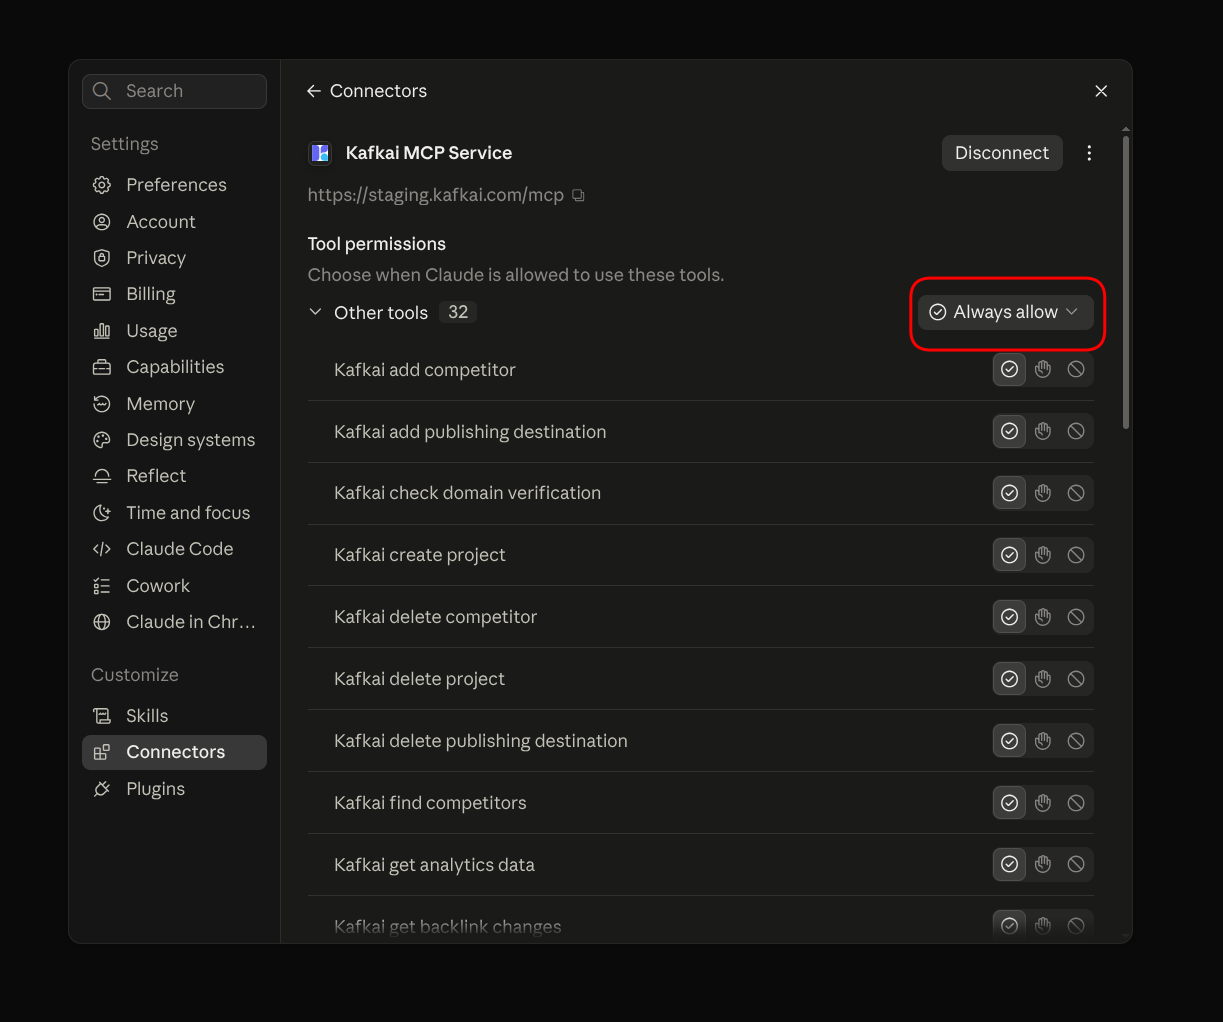This screenshot has width=1223, height=1022.
Task: Open Design systems settings
Action: coord(174,440)
